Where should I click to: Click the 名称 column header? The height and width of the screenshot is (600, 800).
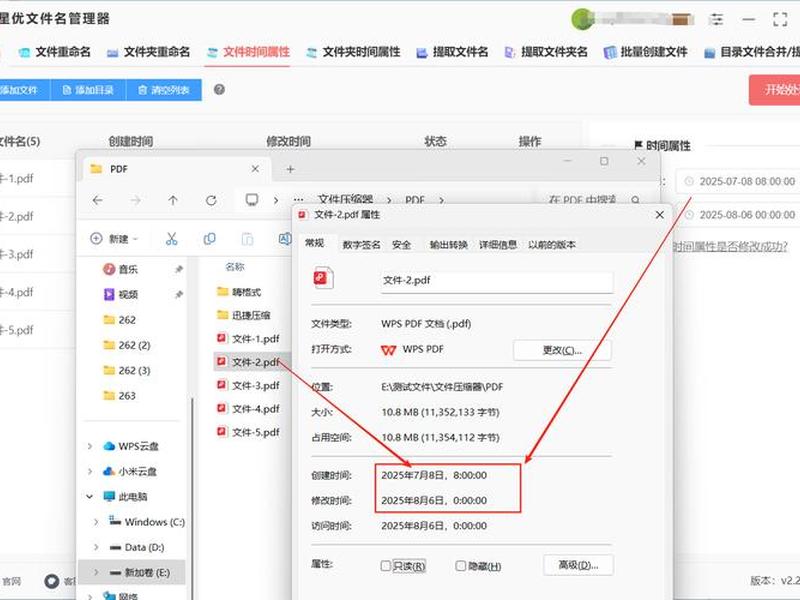coord(235,267)
